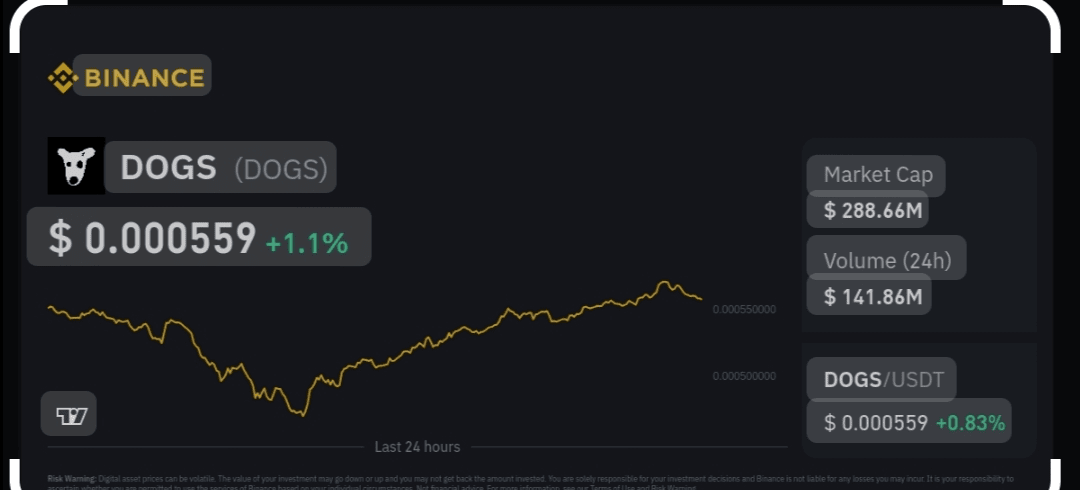Click the 0.000550000 axis label
This screenshot has height=490, width=1080.
click(744, 310)
